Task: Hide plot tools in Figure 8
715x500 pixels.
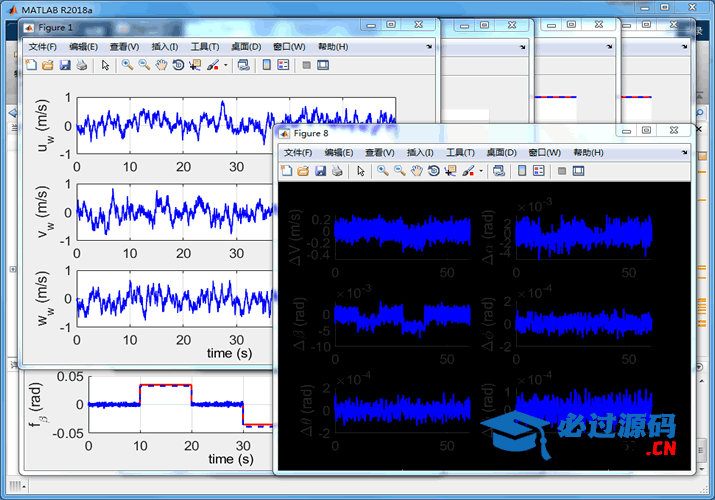Action: [562, 171]
